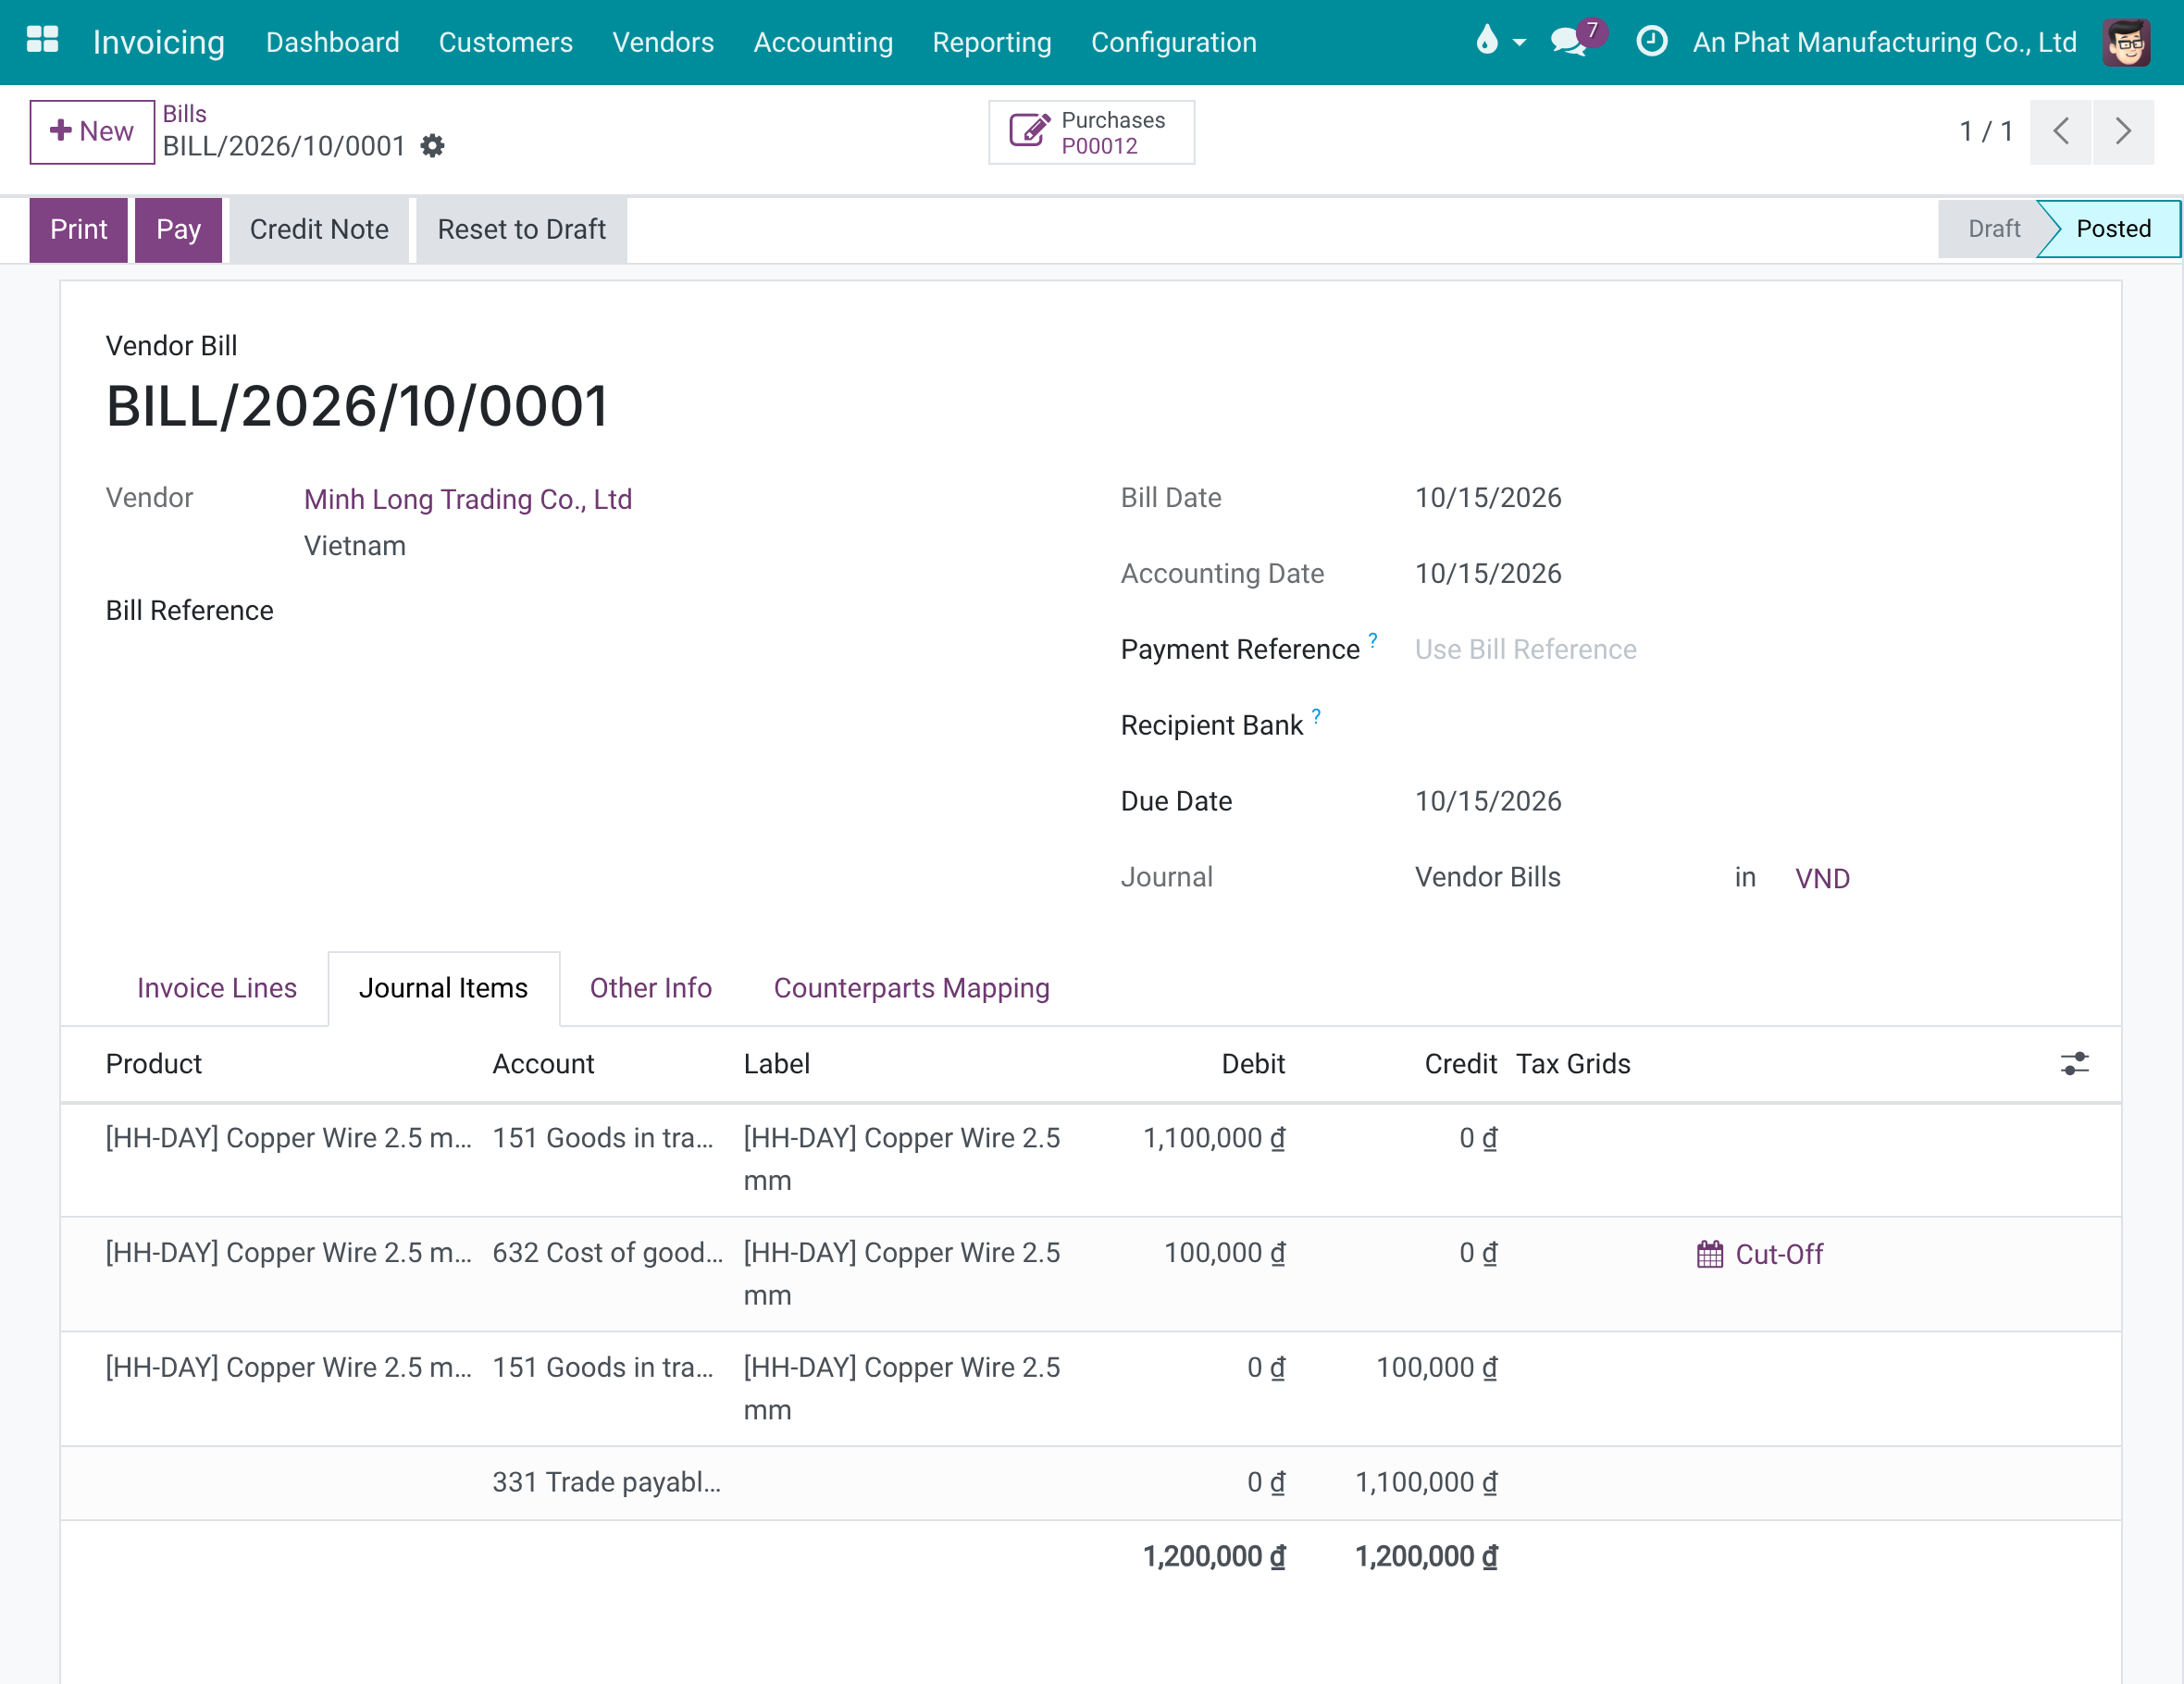The height and width of the screenshot is (1684, 2184).
Task: Open the apps grid home menu
Action: click(42, 41)
